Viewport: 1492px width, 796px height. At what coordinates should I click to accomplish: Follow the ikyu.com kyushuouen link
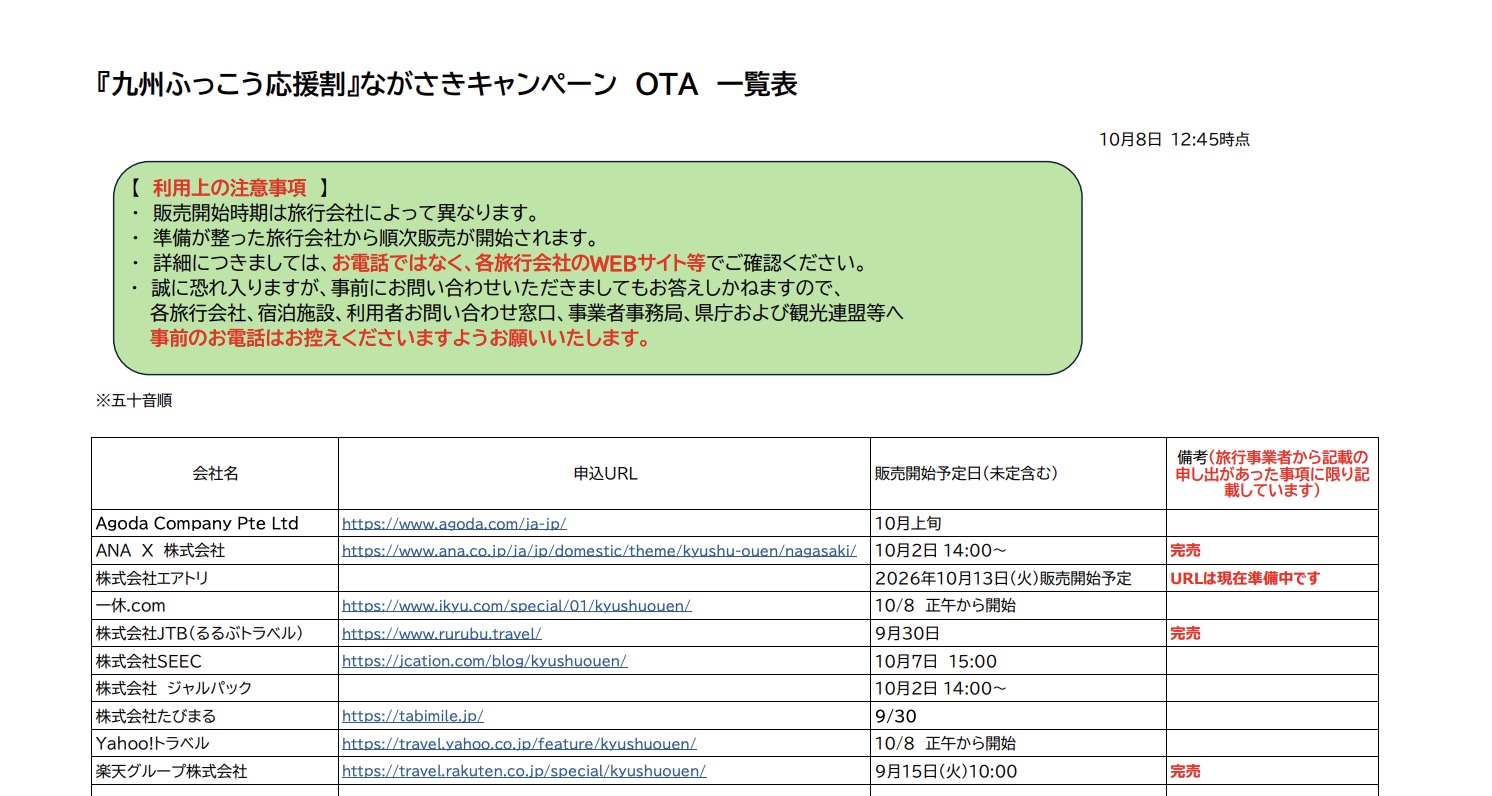[x=516, y=606]
